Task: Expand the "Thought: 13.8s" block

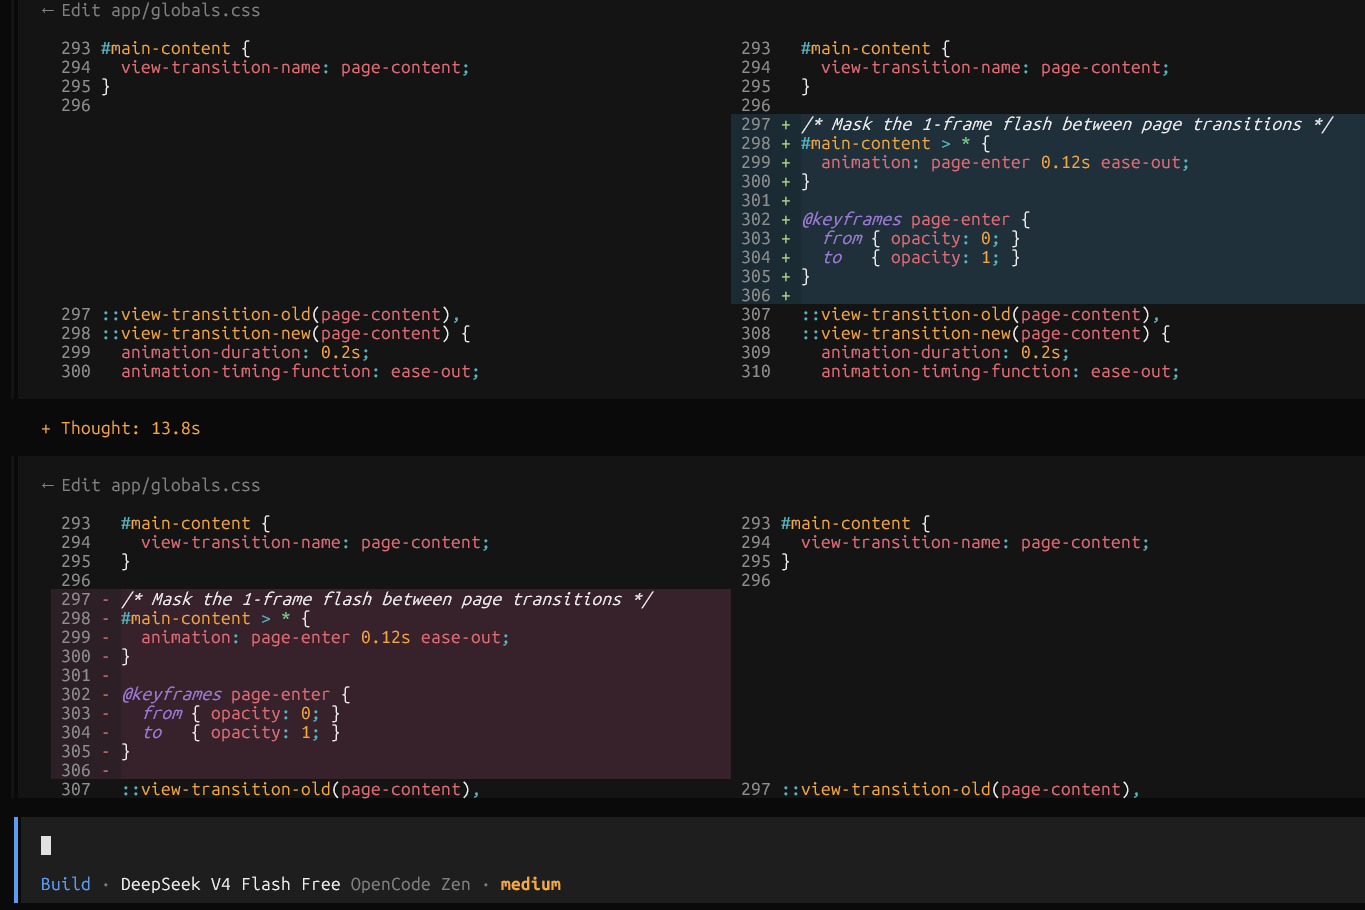Action: 121,428
